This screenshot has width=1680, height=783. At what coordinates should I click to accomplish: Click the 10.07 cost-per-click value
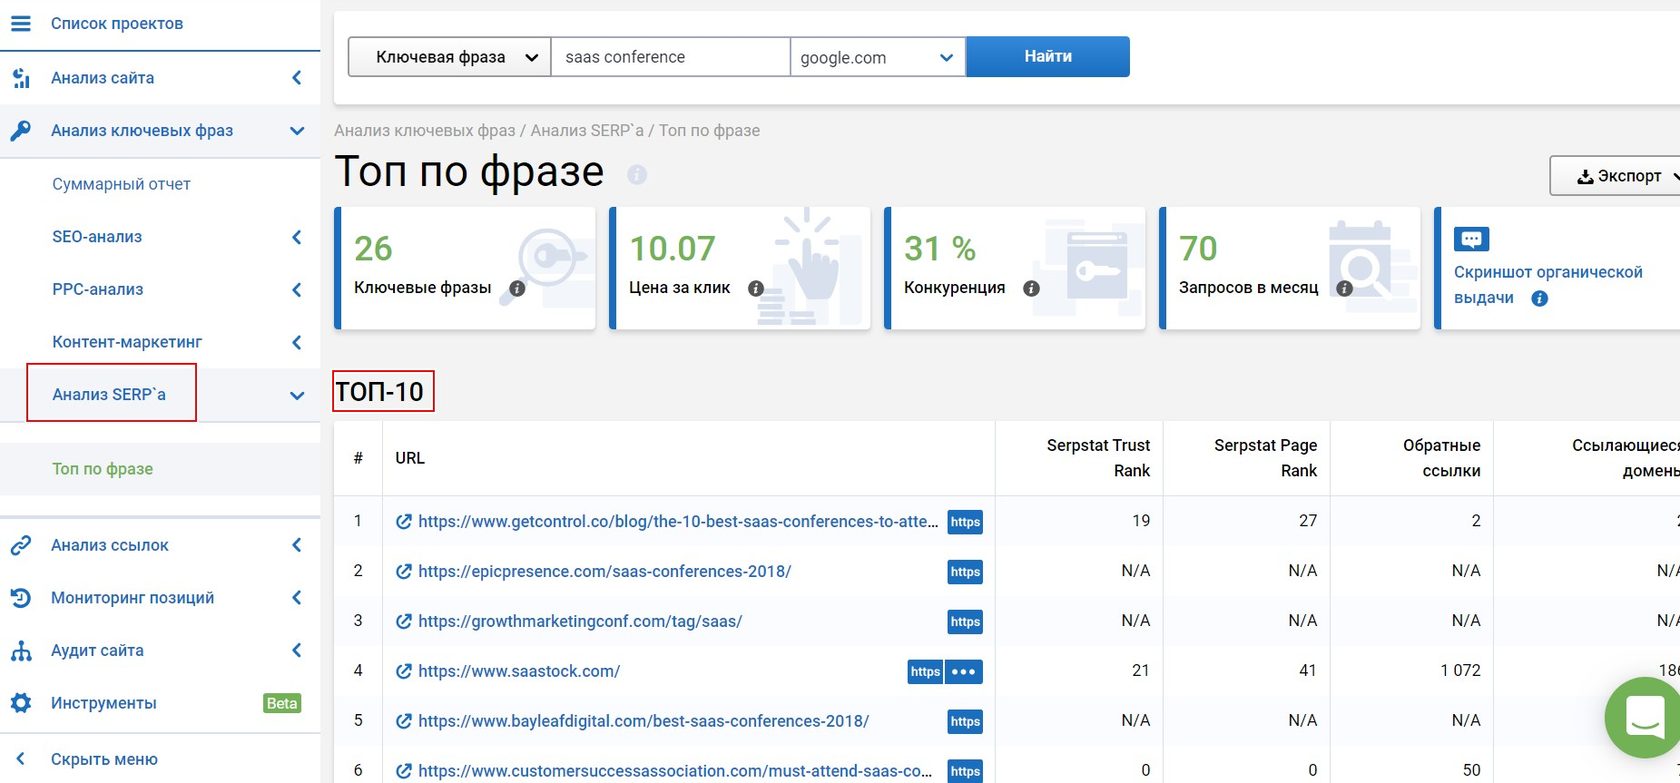pyautogui.click(x=672, y=248)
